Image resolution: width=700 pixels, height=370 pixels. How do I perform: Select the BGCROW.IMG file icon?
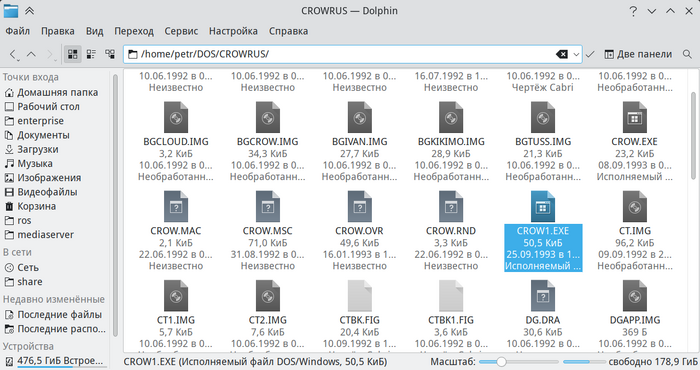pyautogui.click(x=268, y=118)
